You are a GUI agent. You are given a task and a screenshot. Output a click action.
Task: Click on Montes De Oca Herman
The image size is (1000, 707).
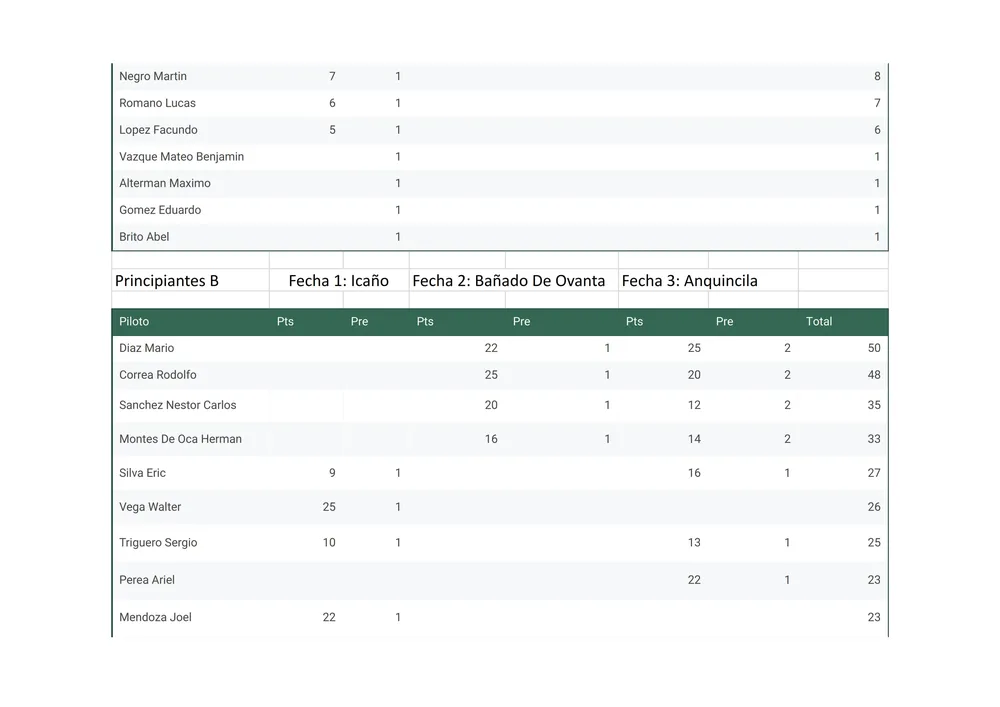tap(180, 439)
